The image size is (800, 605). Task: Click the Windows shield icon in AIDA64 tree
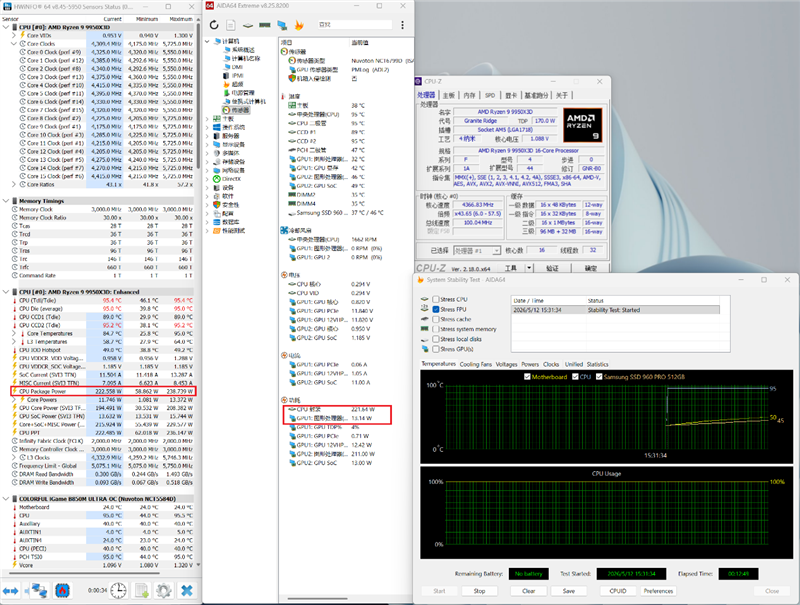[x=217, y=205]
